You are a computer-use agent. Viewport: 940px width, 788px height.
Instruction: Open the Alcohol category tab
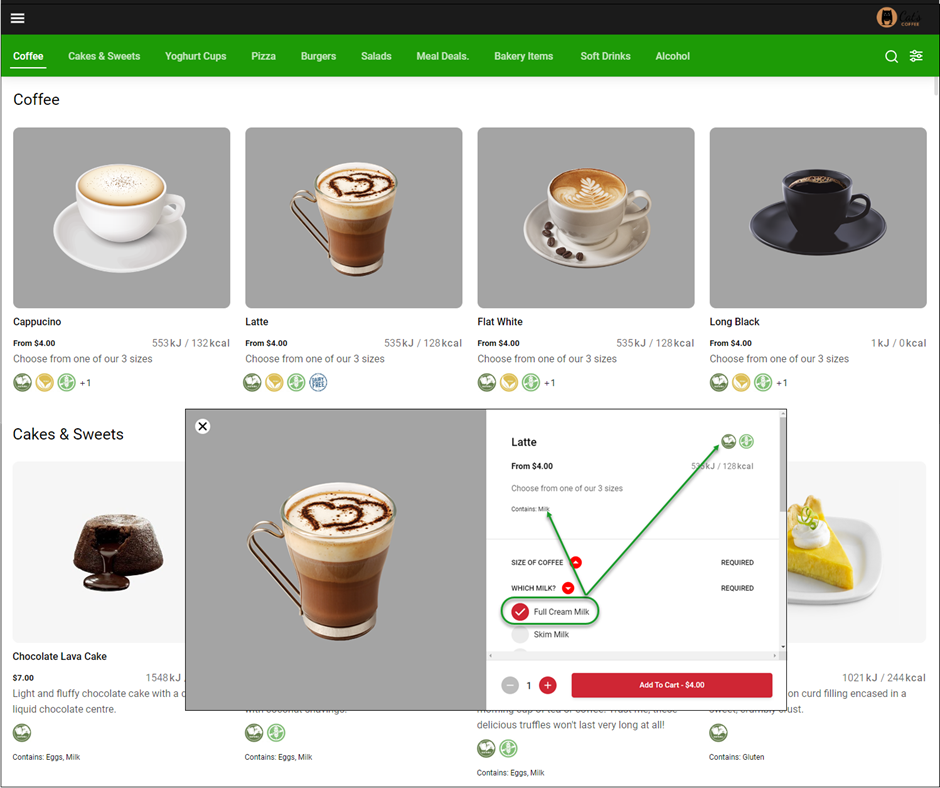click(673, 56)
